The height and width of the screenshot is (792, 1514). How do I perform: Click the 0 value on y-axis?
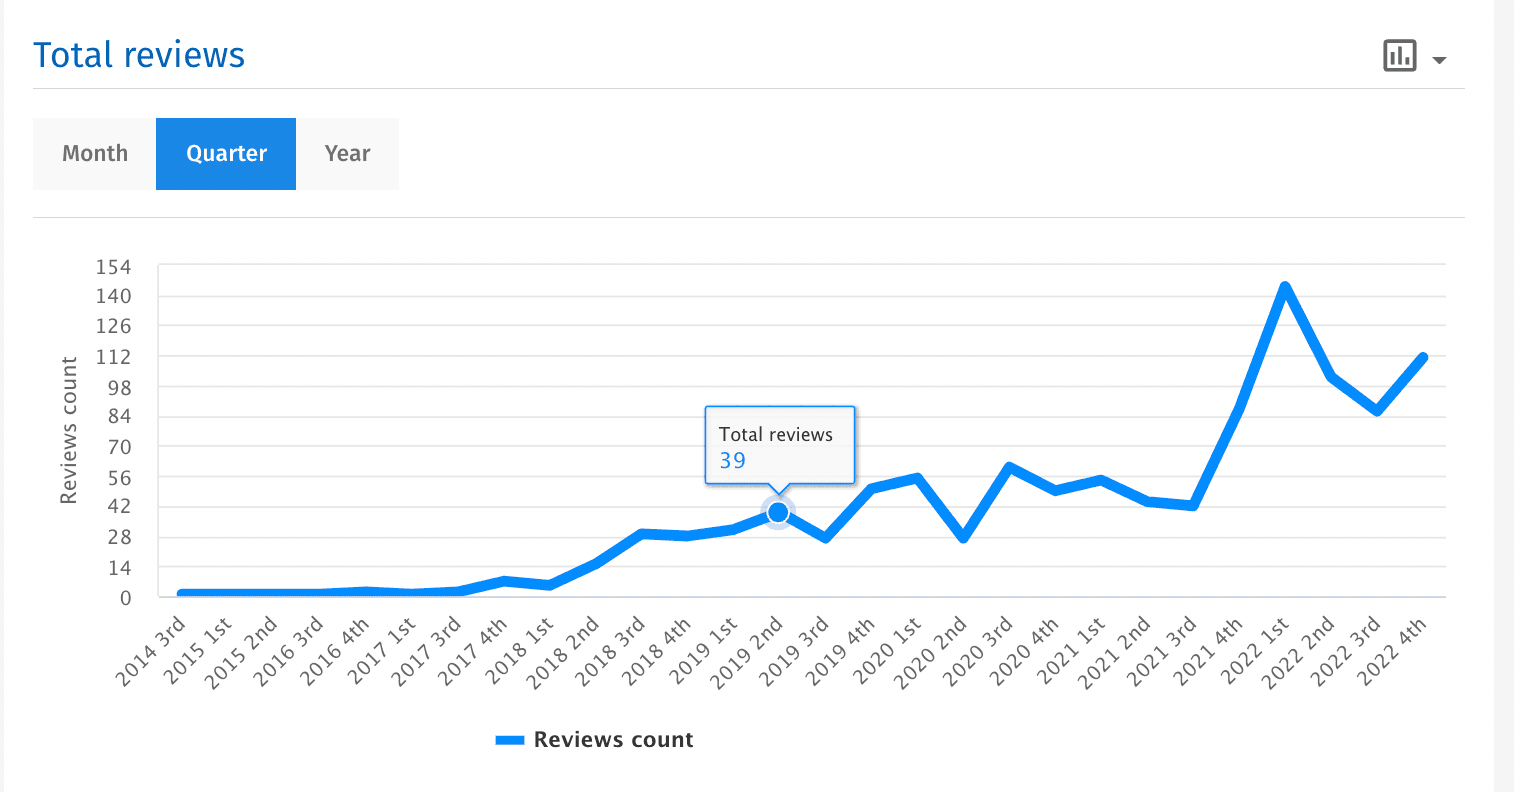125,598
